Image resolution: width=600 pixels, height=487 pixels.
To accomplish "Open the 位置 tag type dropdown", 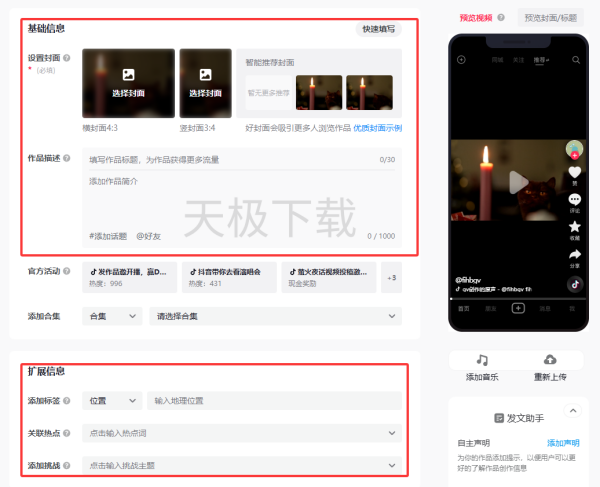I will [111, 401].
